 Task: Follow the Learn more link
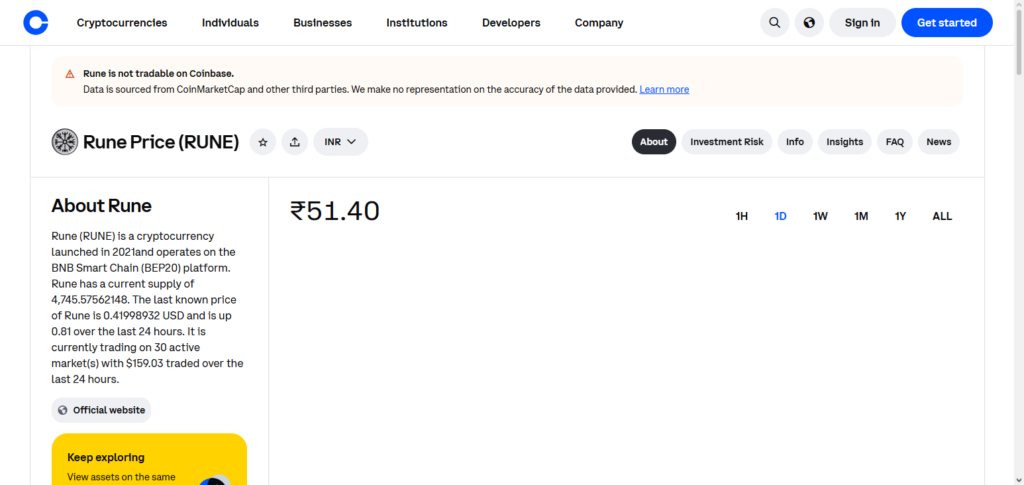(x=664, y=89)
